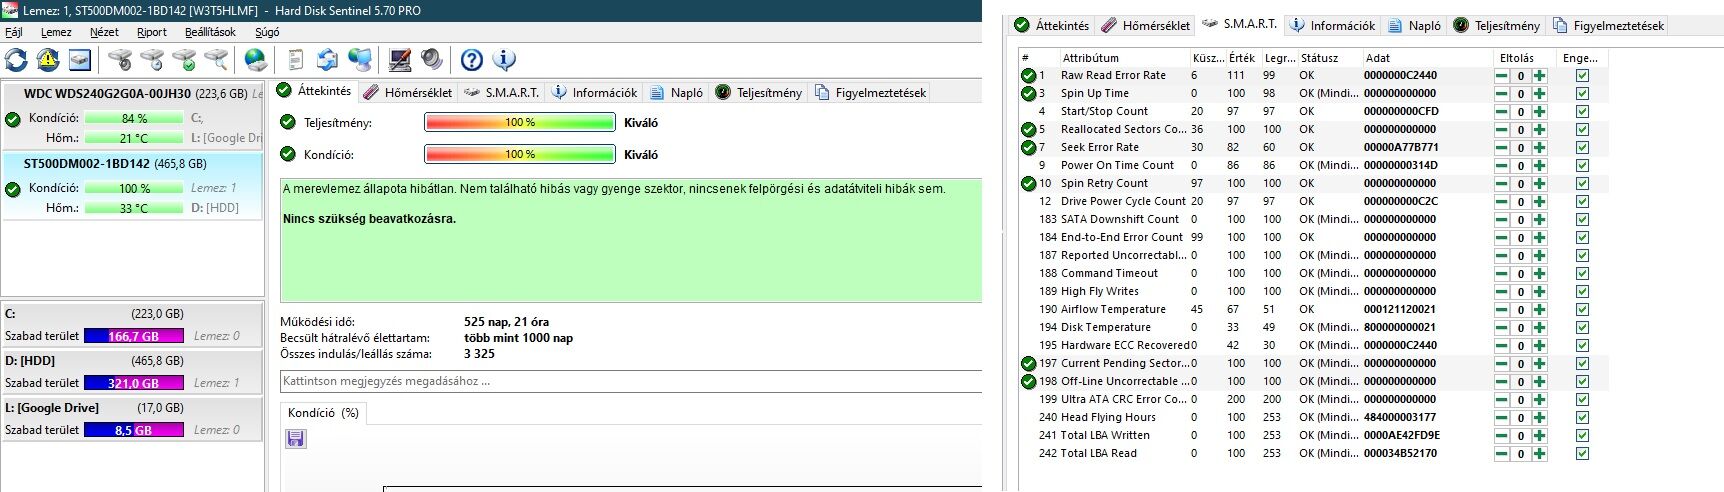The width and height of the screenshot is (1724, 492).
Task: Open configuration via the laptop-and-screwdriver icon
Action: pyautogui.click(x=400, y=60)
